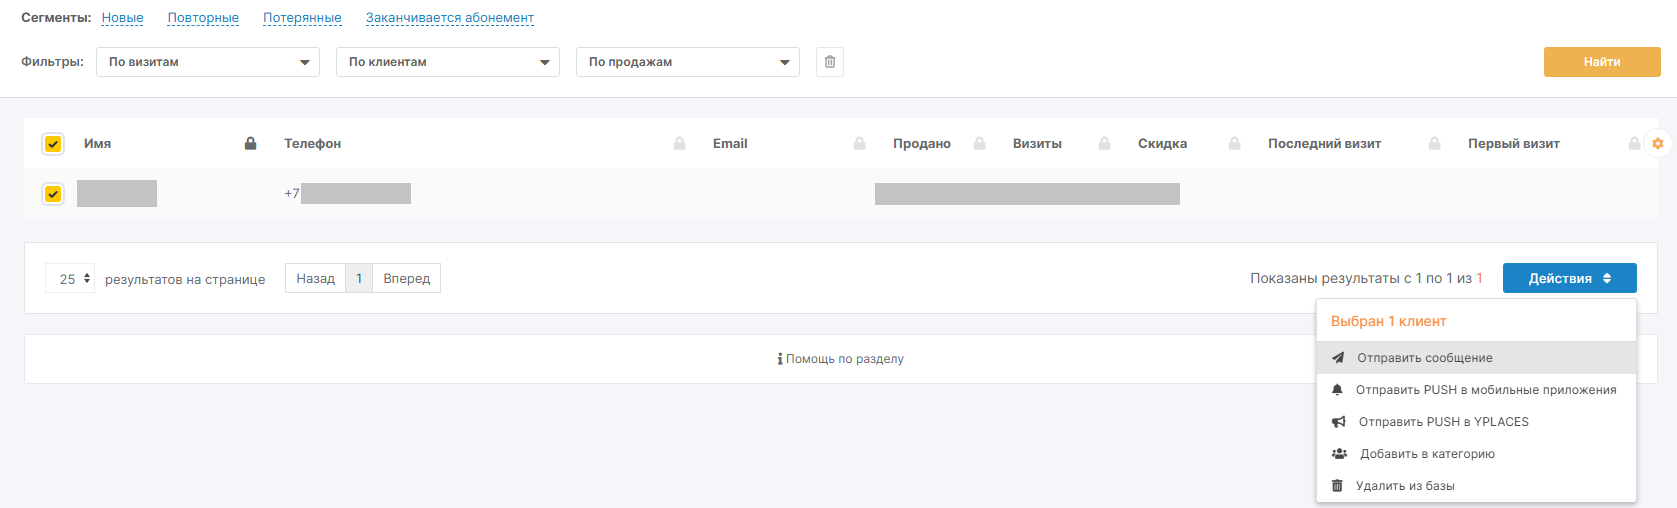Click the trash icon to clear filters
Screen dimensions: 1677x508
click(x=830, y=62)
